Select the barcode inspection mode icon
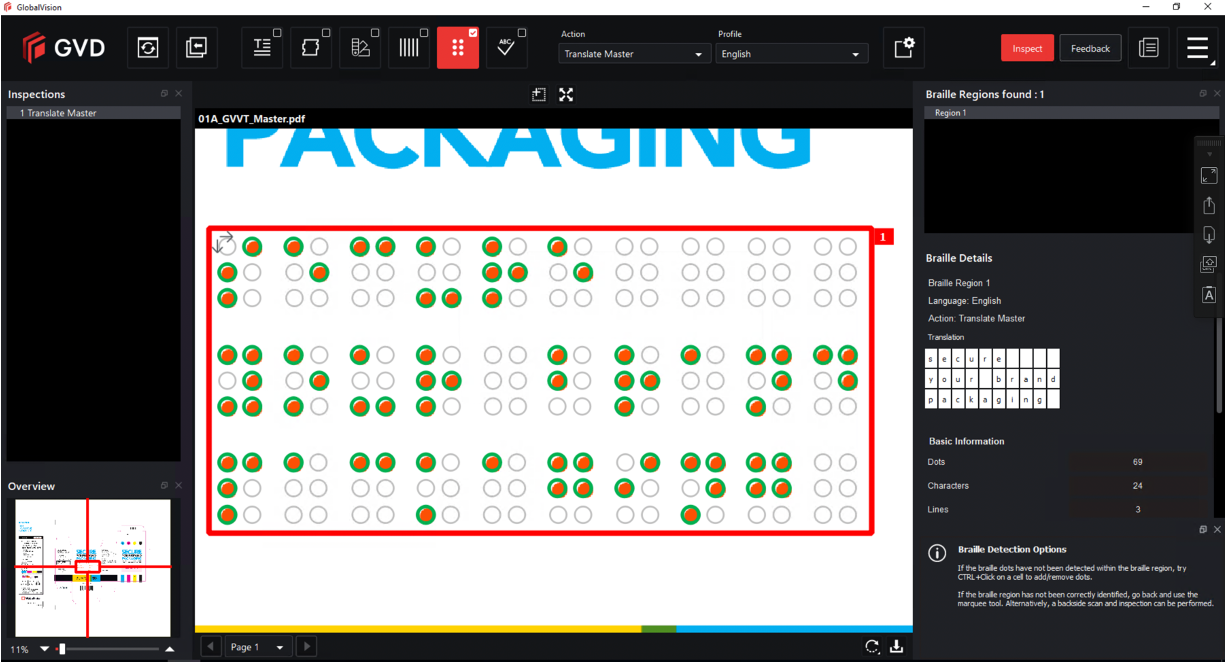 [x=408, y=48]
